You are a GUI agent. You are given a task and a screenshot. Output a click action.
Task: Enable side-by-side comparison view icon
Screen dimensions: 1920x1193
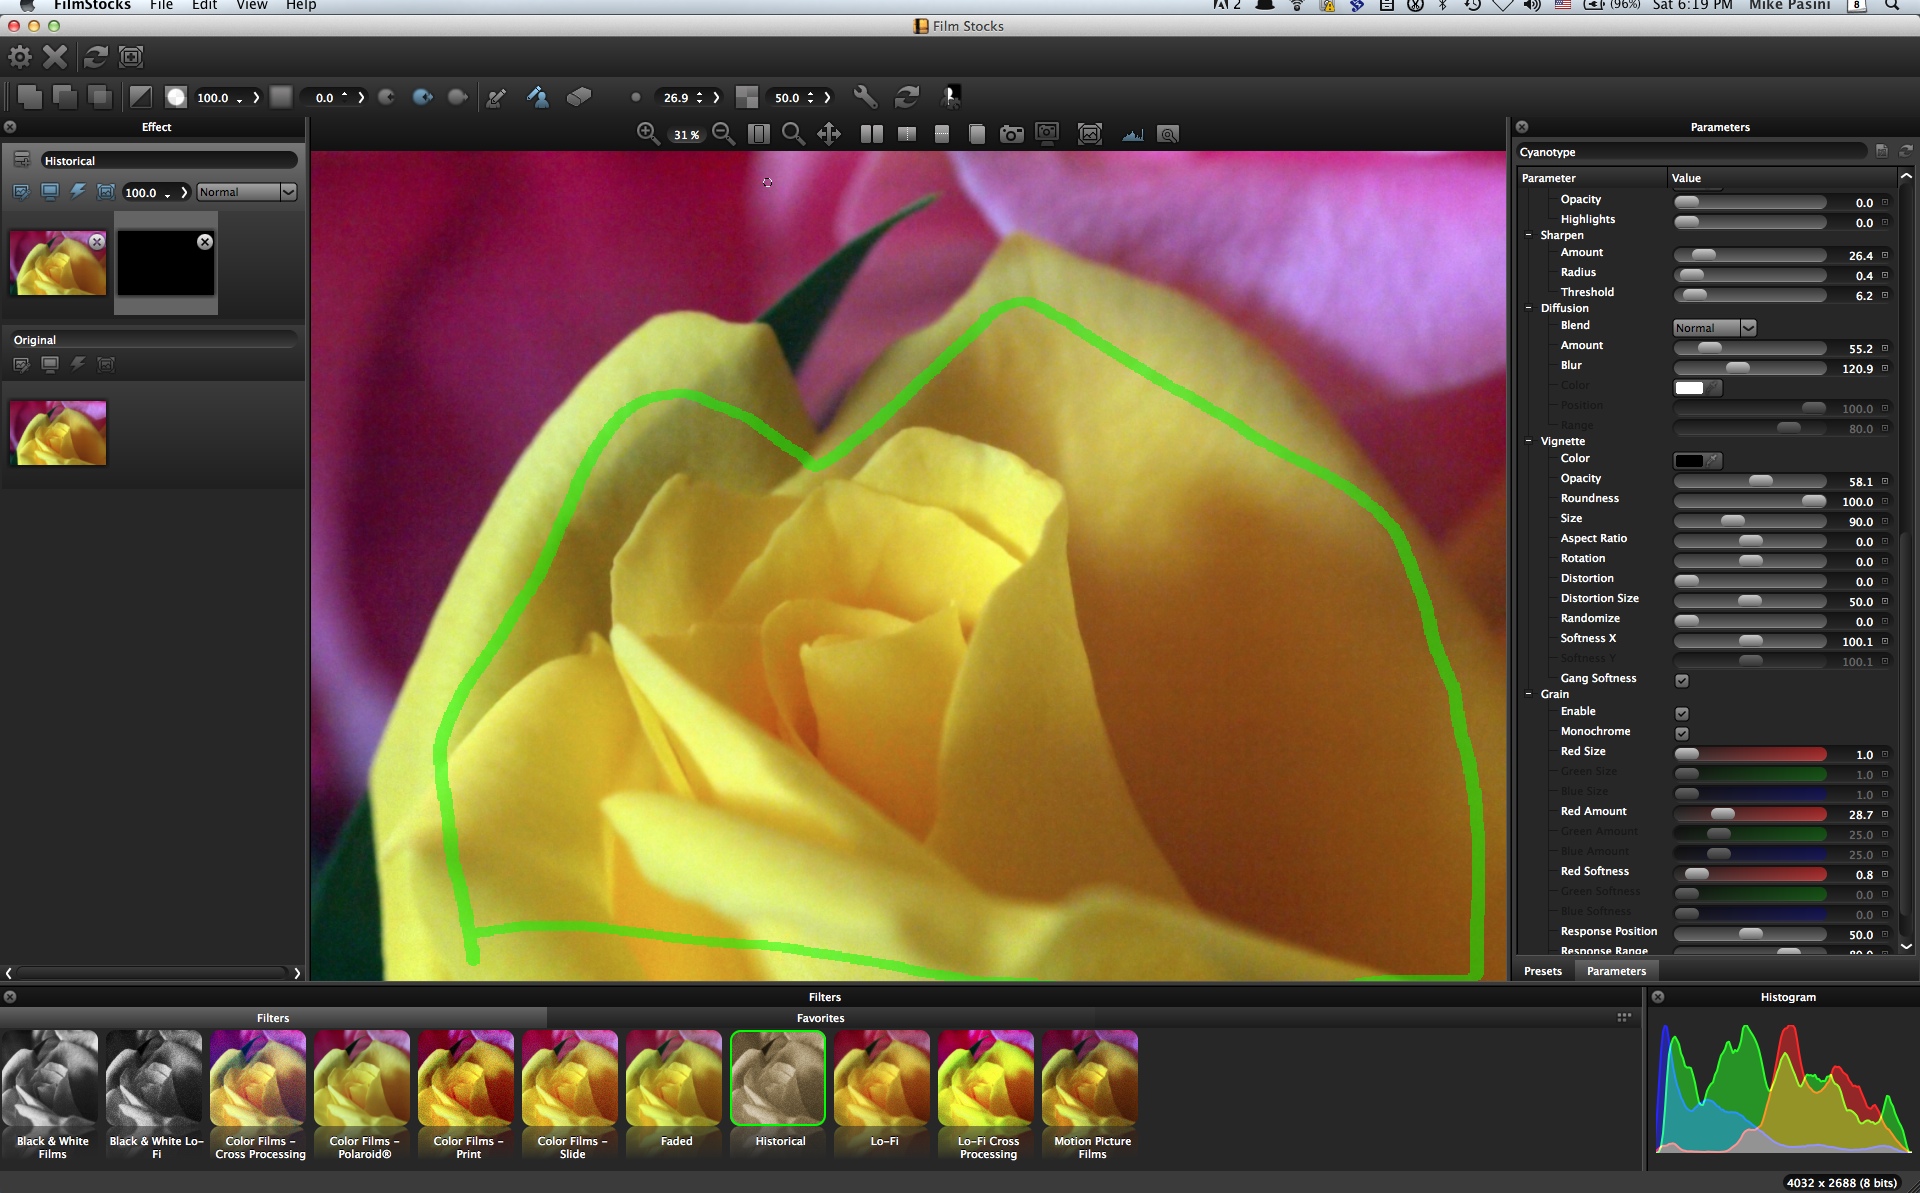click(x=871, y=134)
